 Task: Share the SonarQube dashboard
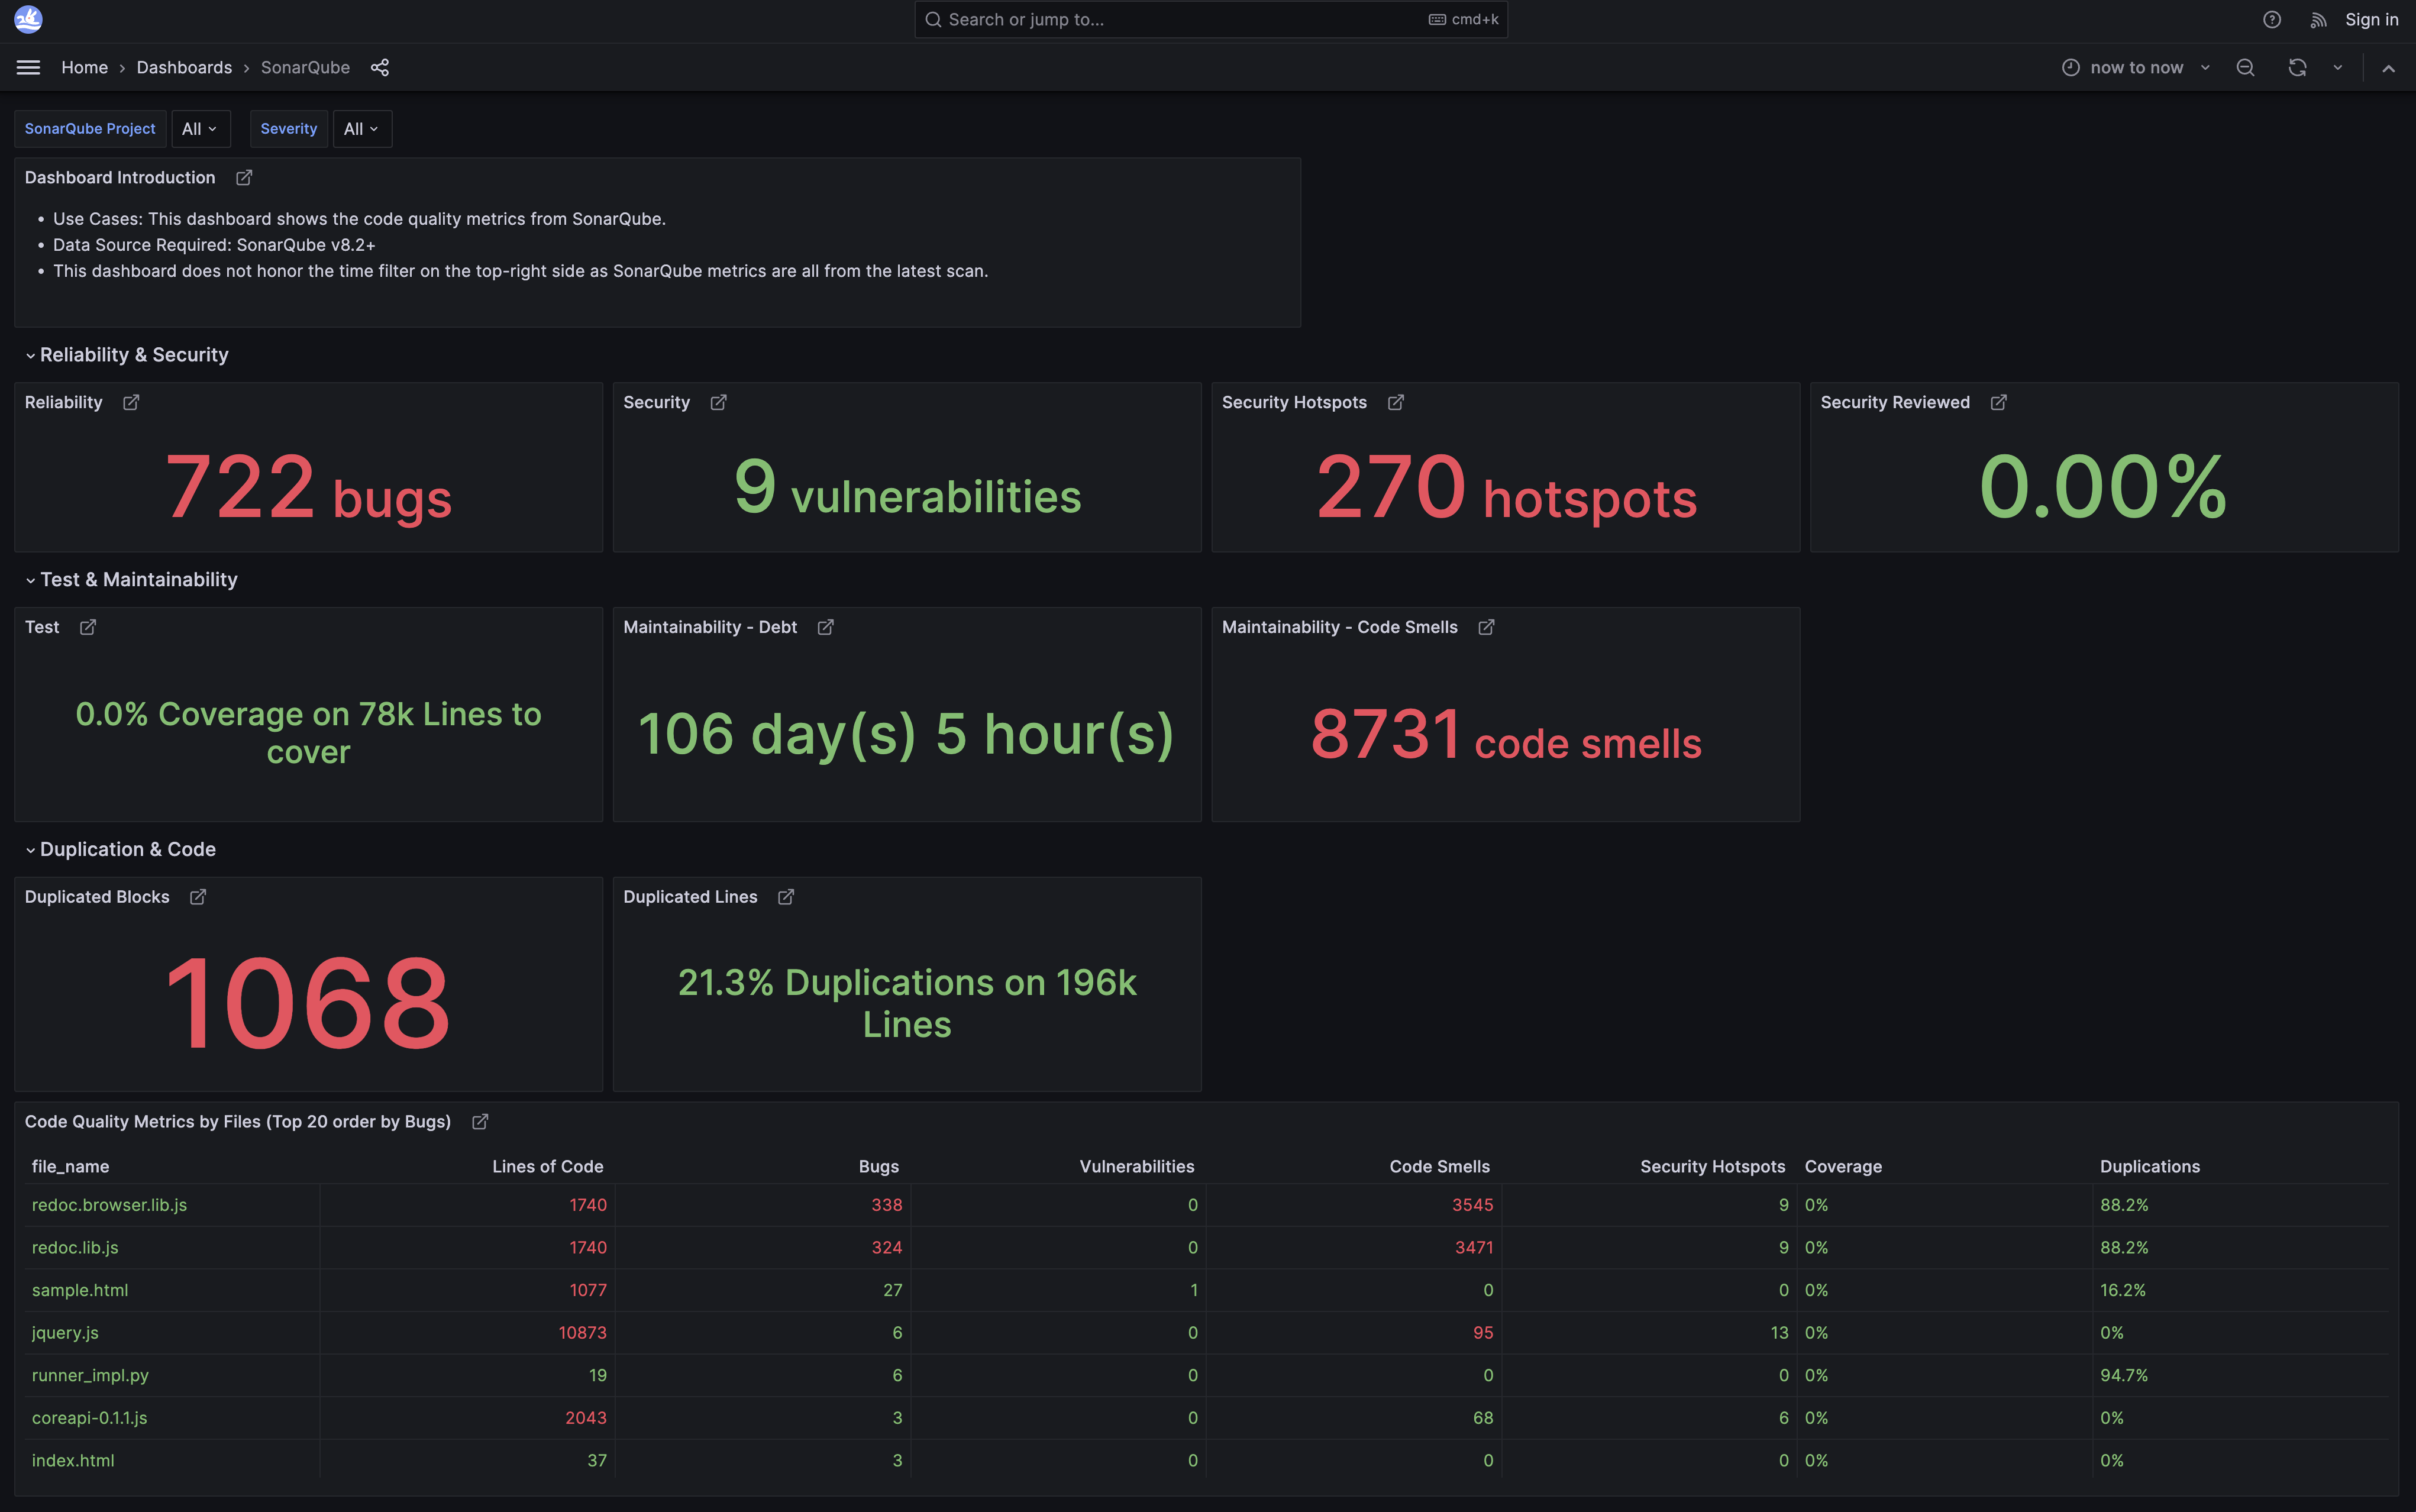[x=380, y=67]
